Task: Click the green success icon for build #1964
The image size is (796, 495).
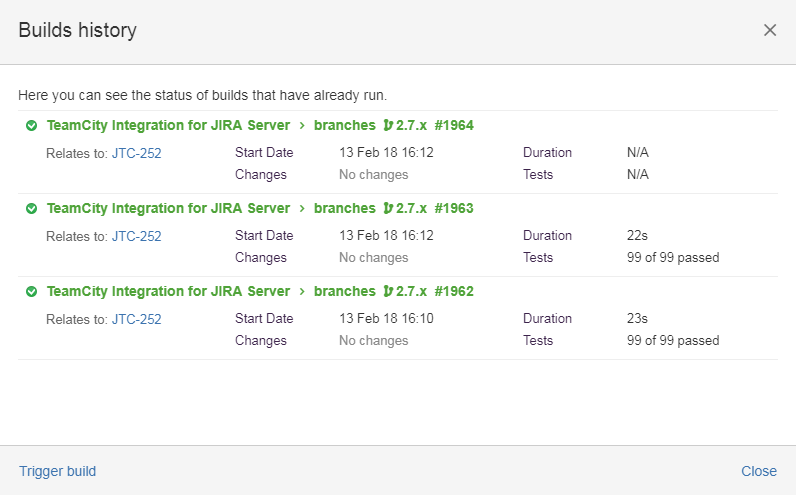Action: click(x=31, y=126)
